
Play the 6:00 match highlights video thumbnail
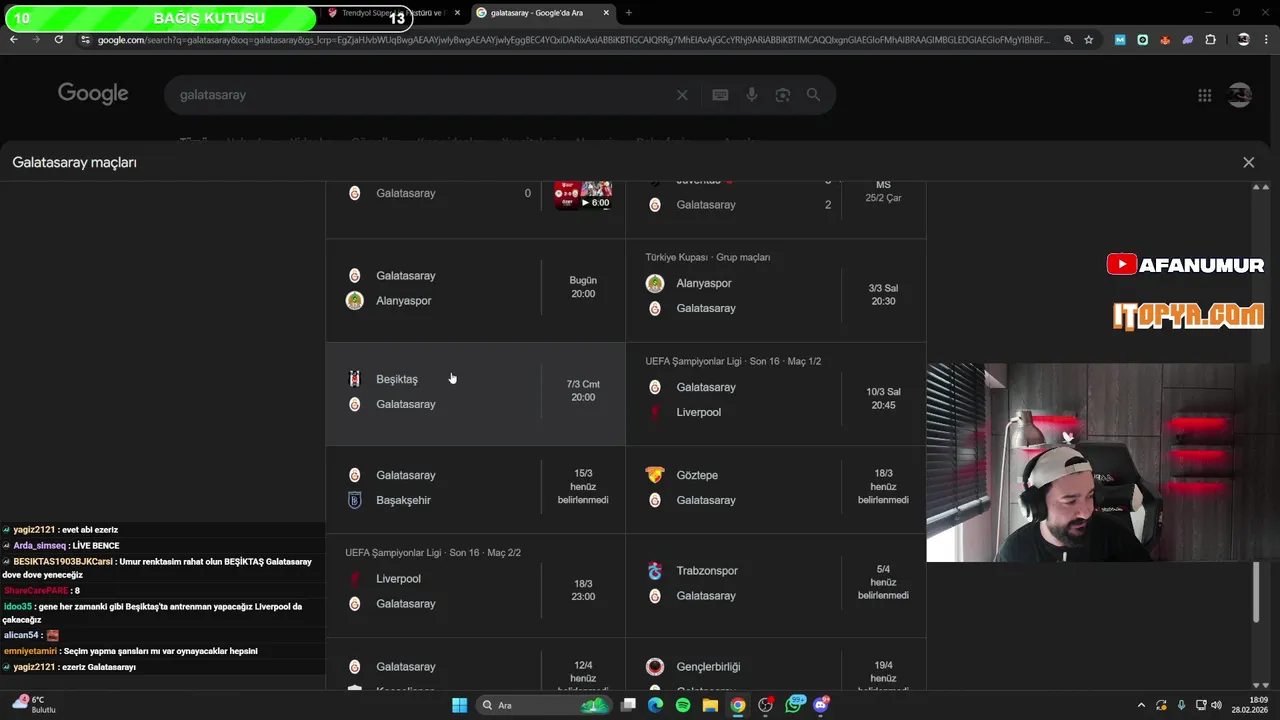(x=583, y=195)
